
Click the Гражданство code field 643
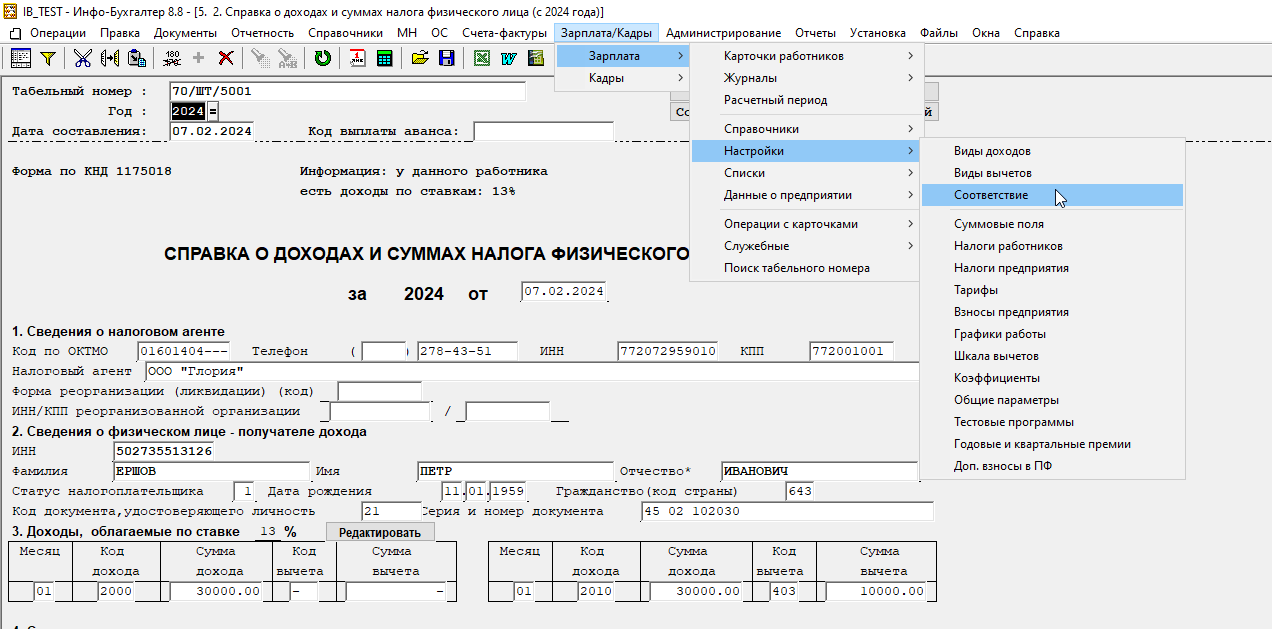[800, 491]
